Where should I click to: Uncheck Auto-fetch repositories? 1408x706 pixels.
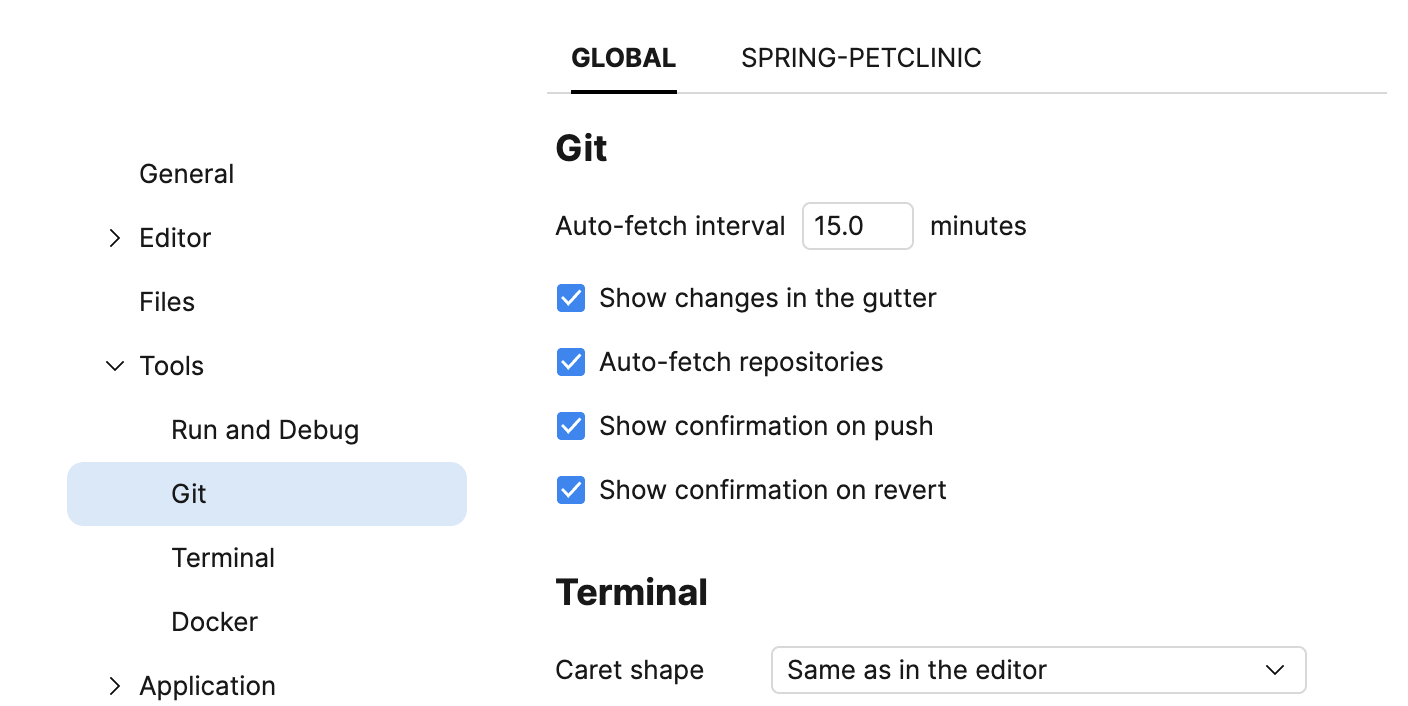click(x=570, y=361)
